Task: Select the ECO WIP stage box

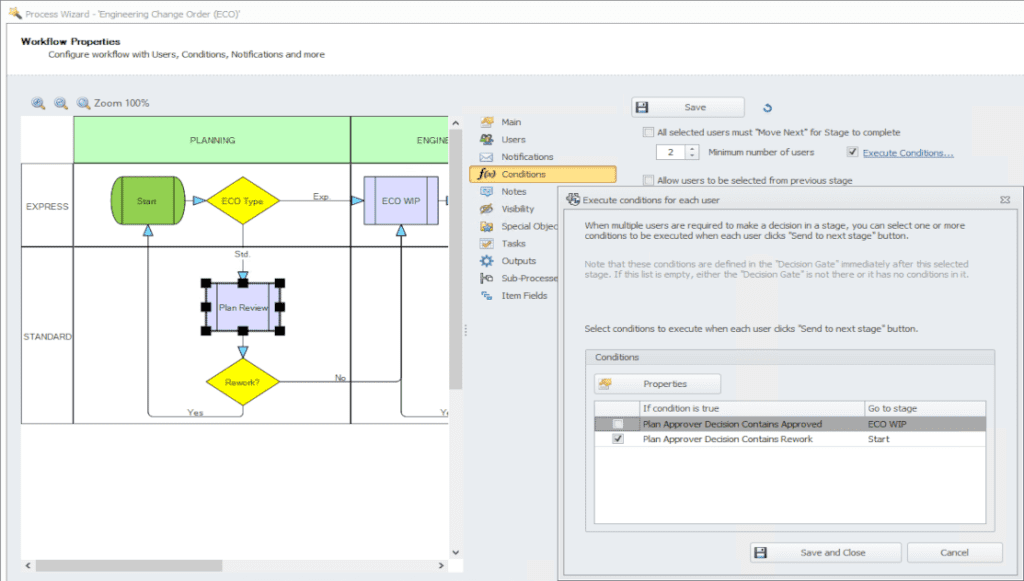Action: (401, 200)
